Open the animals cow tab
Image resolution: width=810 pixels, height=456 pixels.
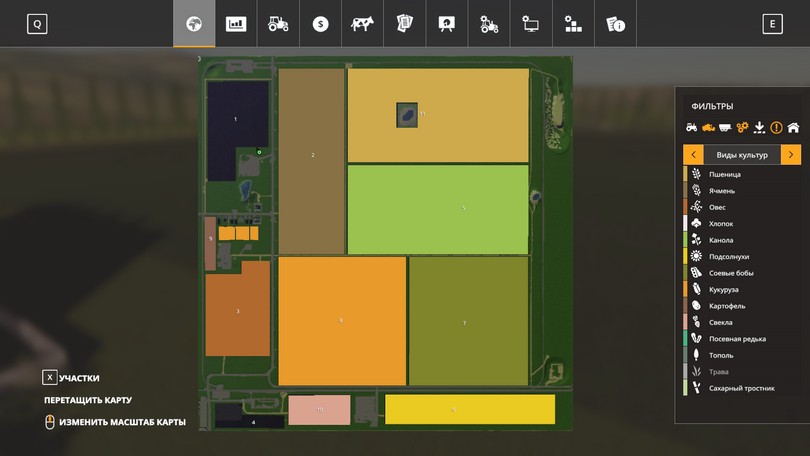tap(362, 25)
